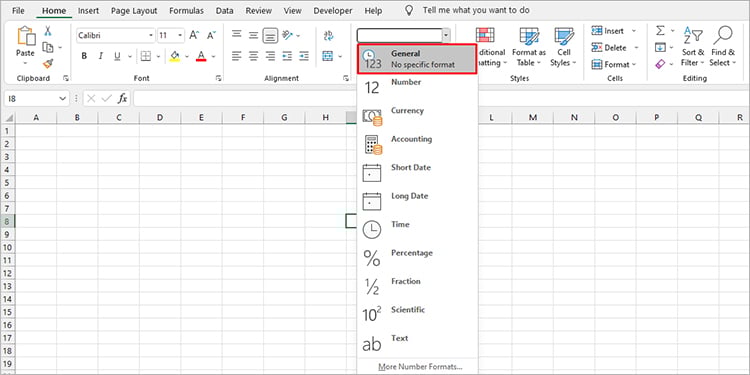Click the Center align icon

(x=254, y=56)
